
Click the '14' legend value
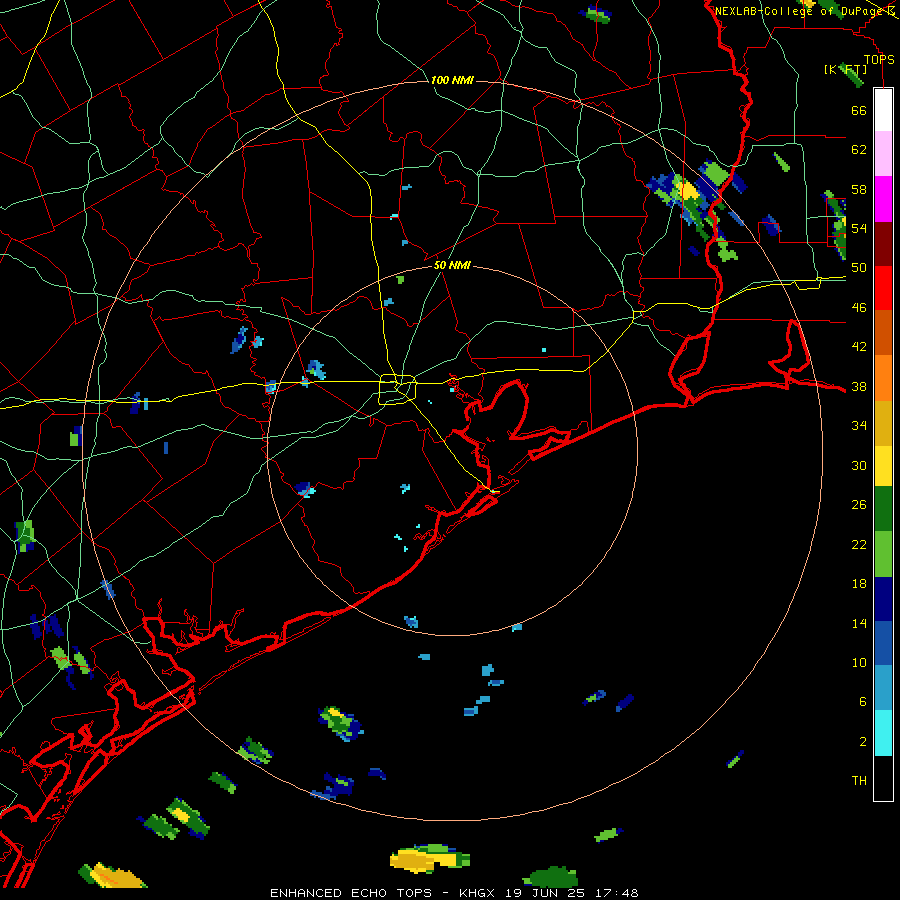tap(859, 623)
